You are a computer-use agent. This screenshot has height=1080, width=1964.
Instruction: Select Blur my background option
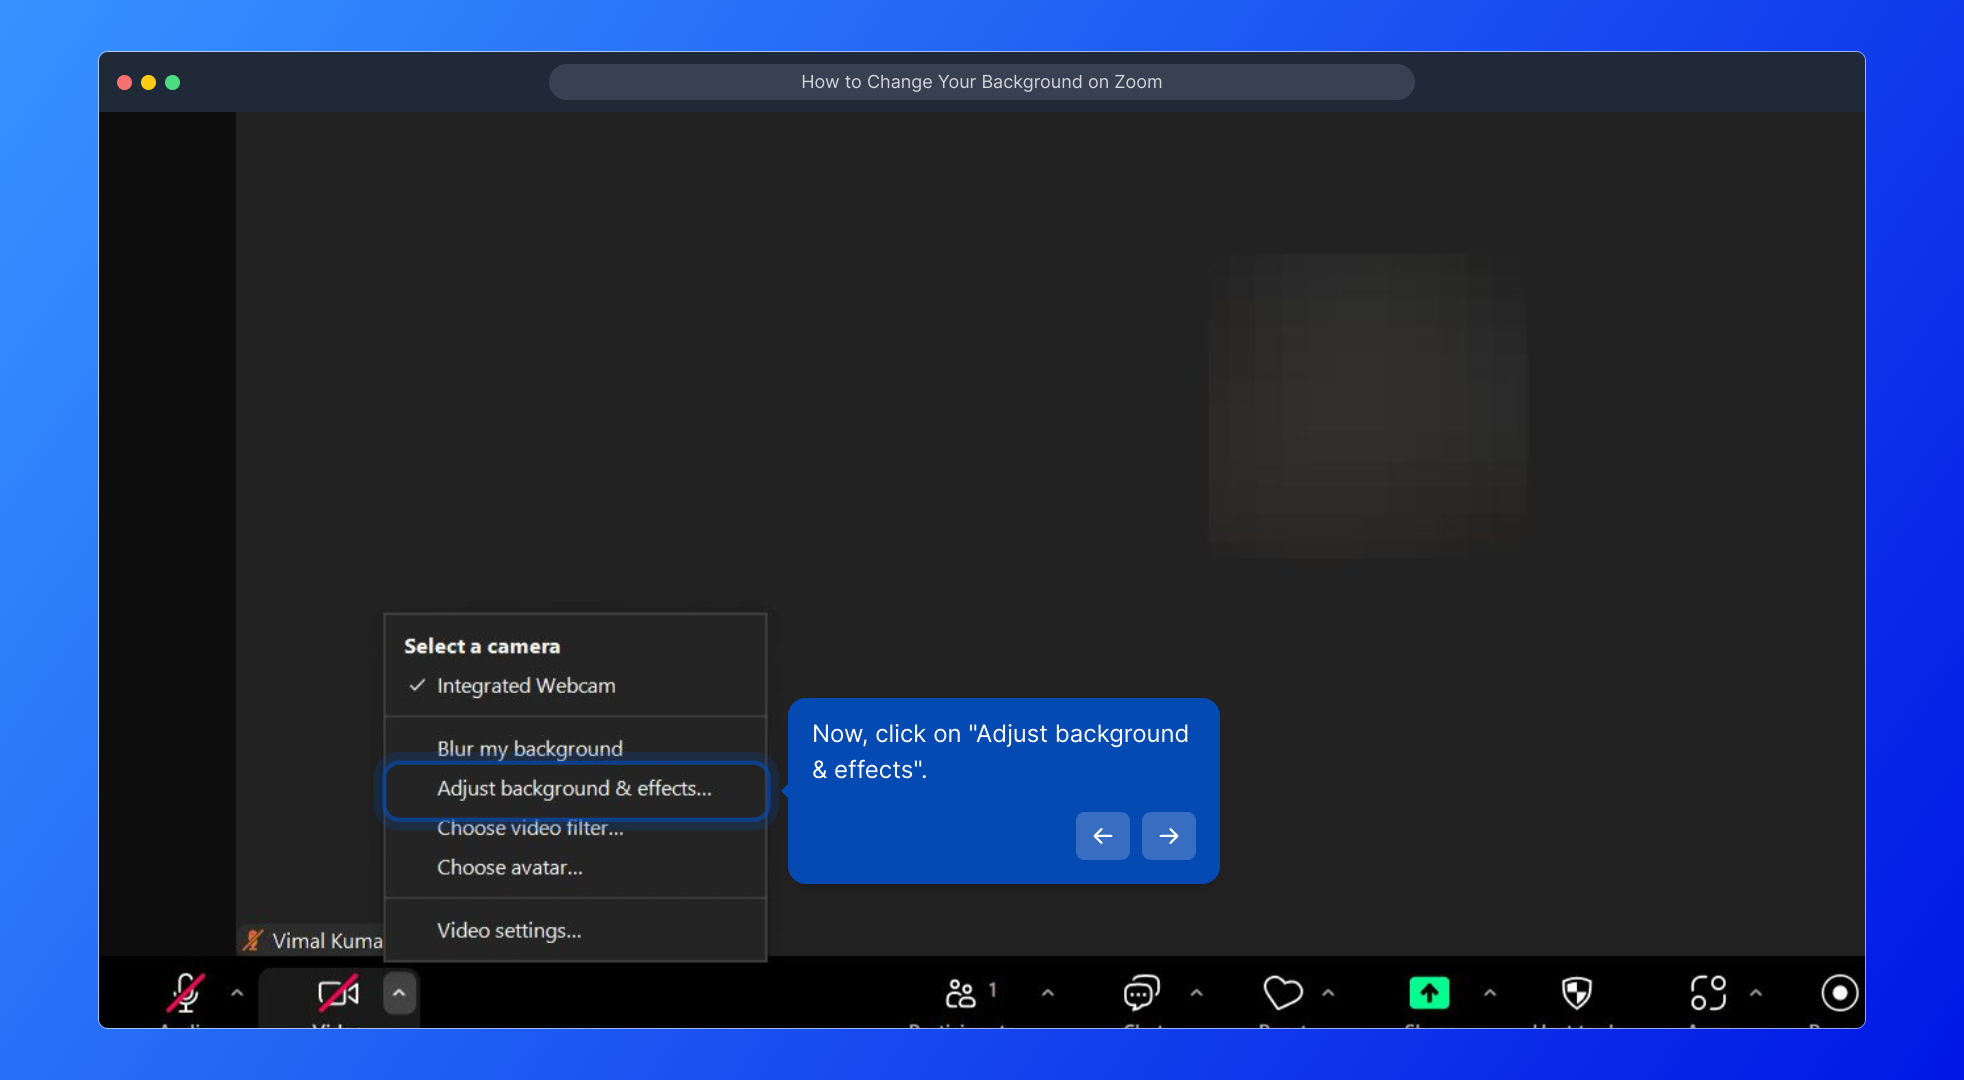coord(529,749)
